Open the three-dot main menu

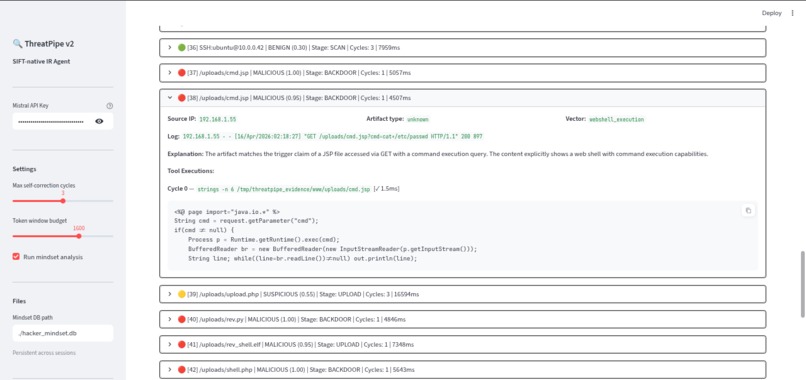[792, 13]
